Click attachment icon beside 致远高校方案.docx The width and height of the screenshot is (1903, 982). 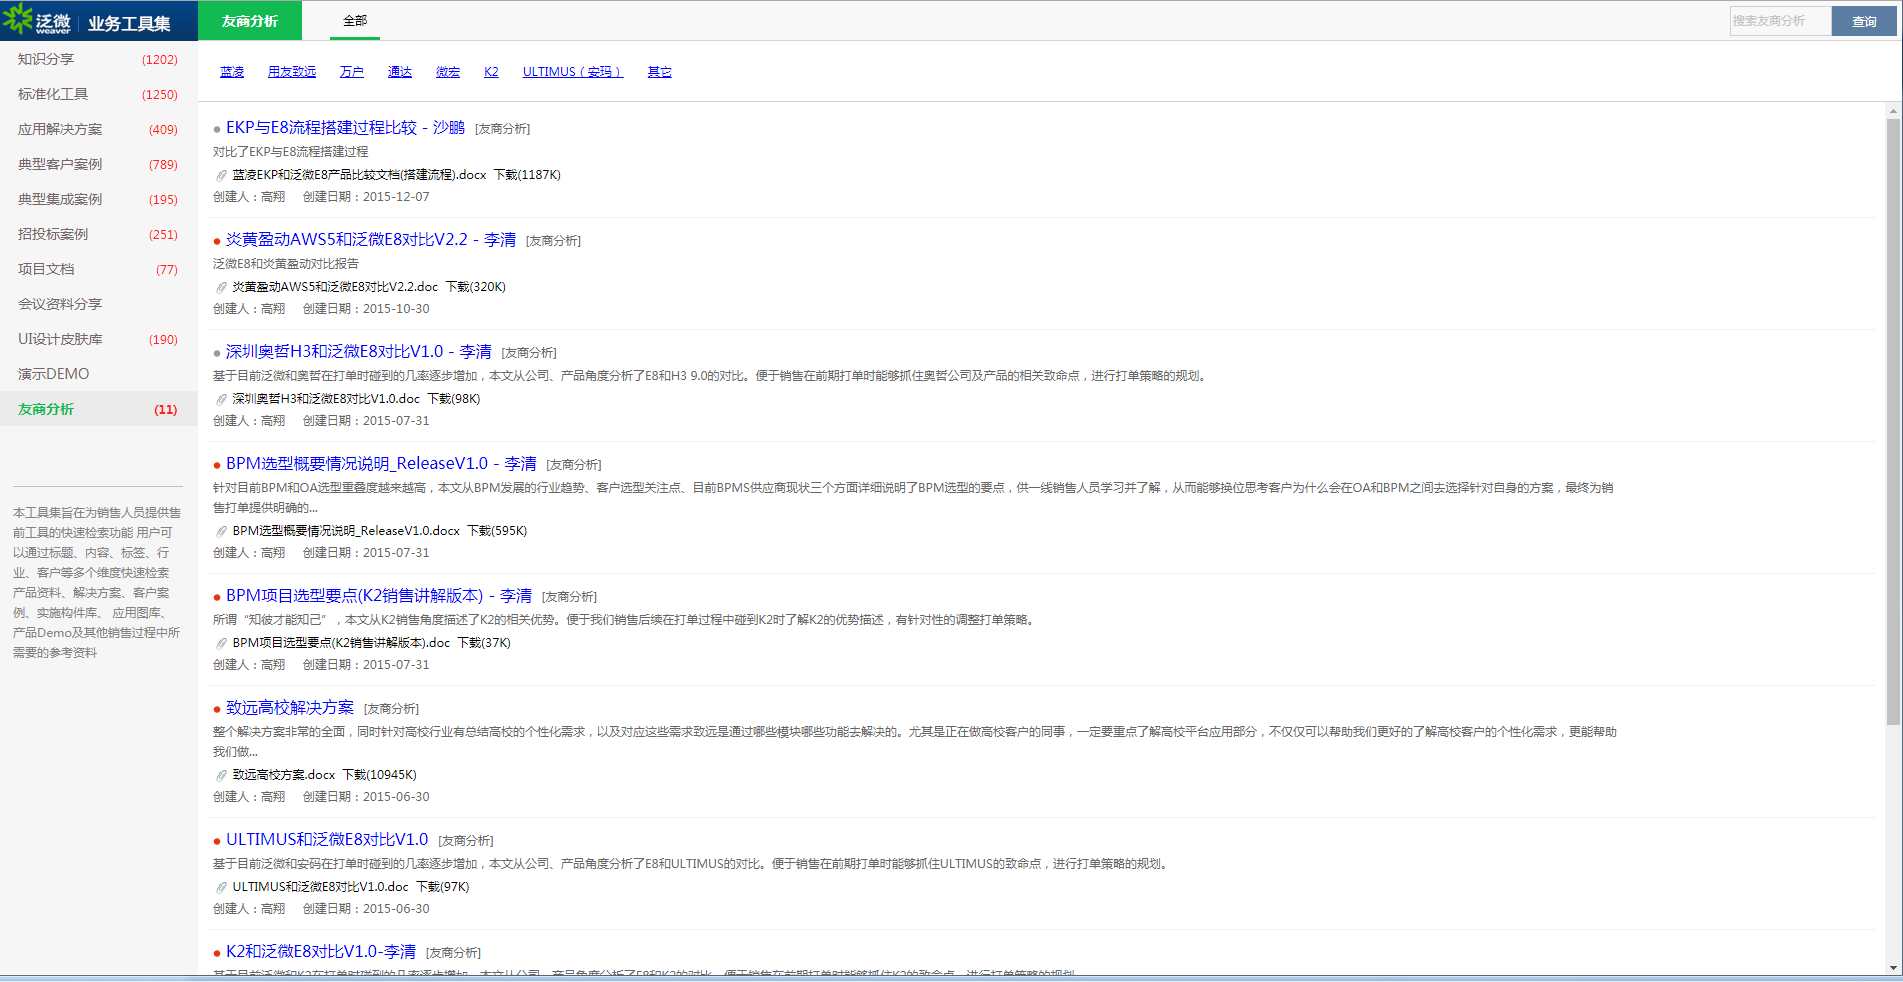pyautogui.click(x=222, y=775)
